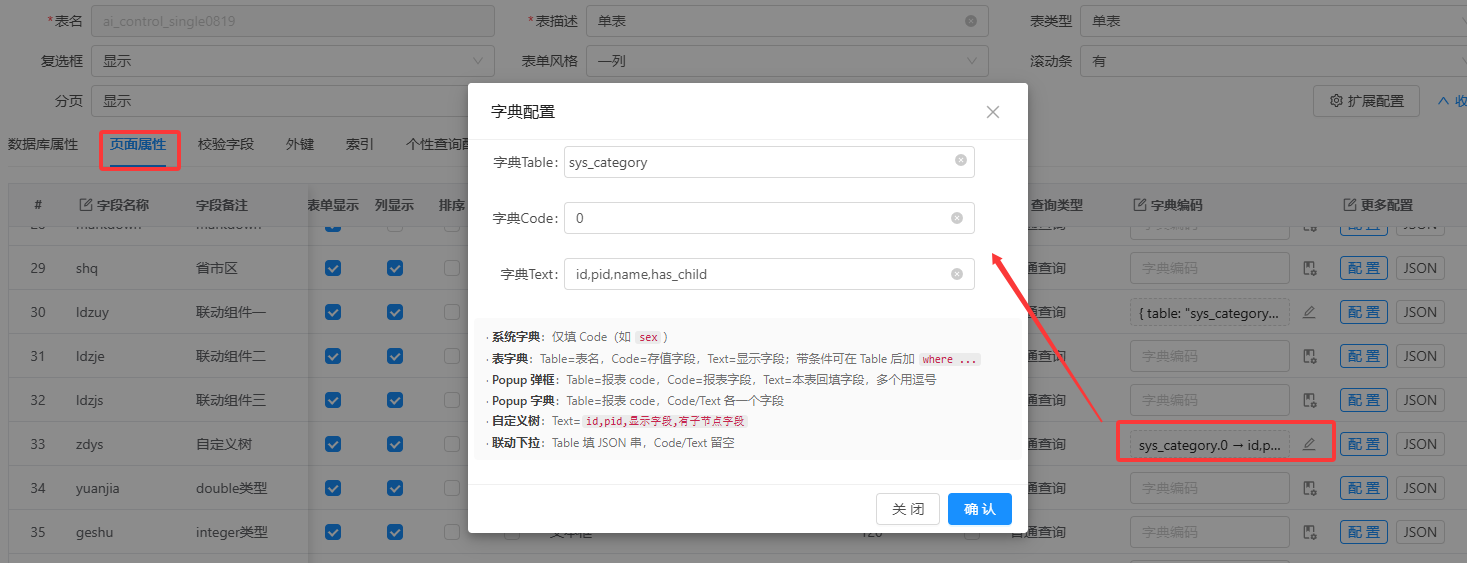Click gear icon on 扩展配置 button
This screenshot has height=563, width=1467.
[x=1336, y=101]
